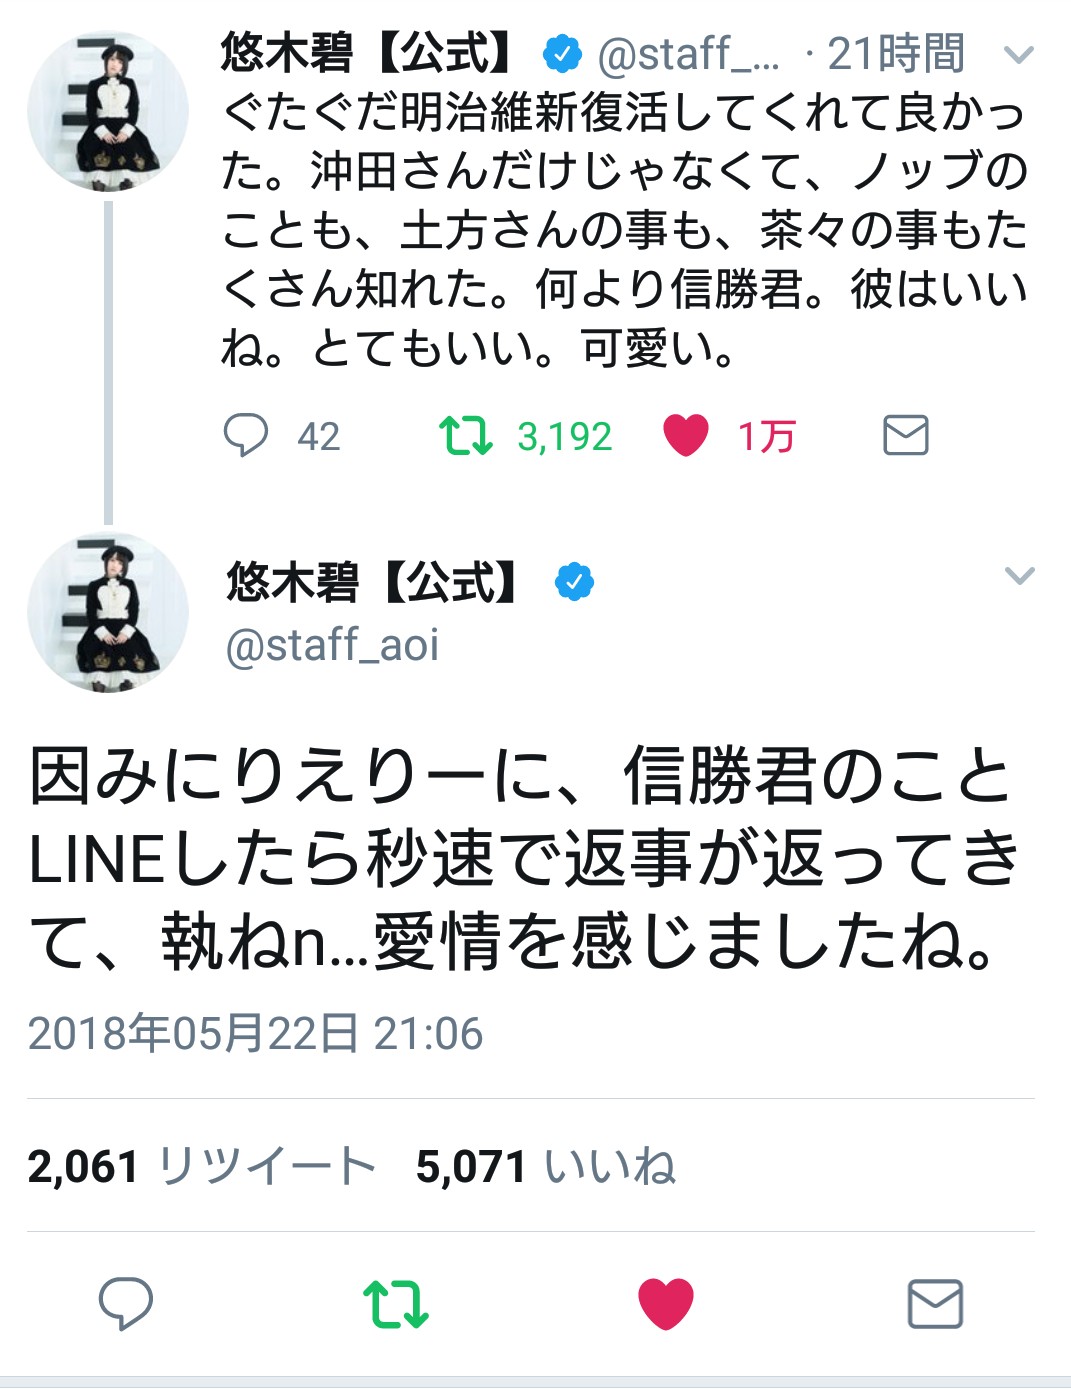This screenshot has height=1390, width=1071.
Task: View the 2,061 リツイート list
Action: click(x=201, y=1166)
